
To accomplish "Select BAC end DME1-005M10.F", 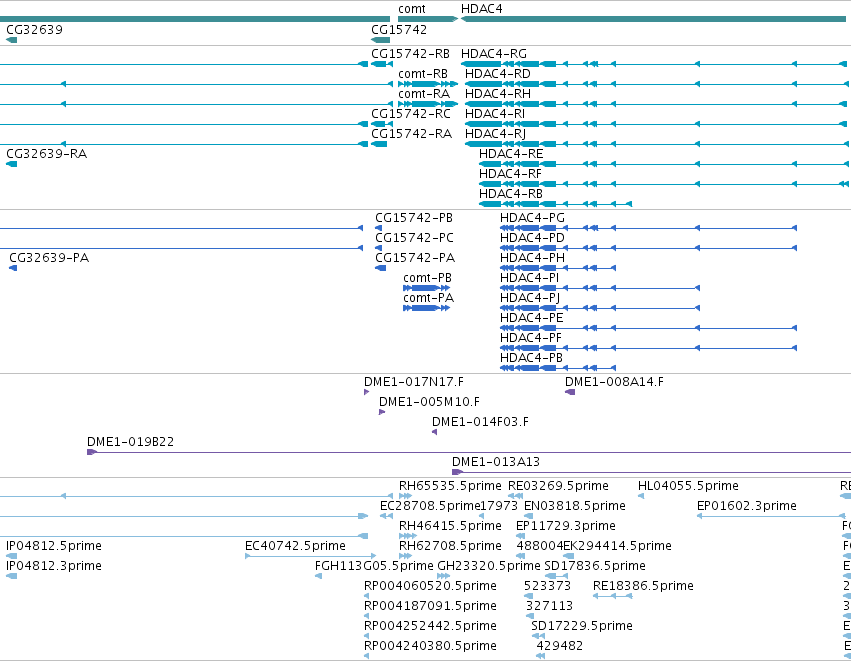I will tap(429, 403).
